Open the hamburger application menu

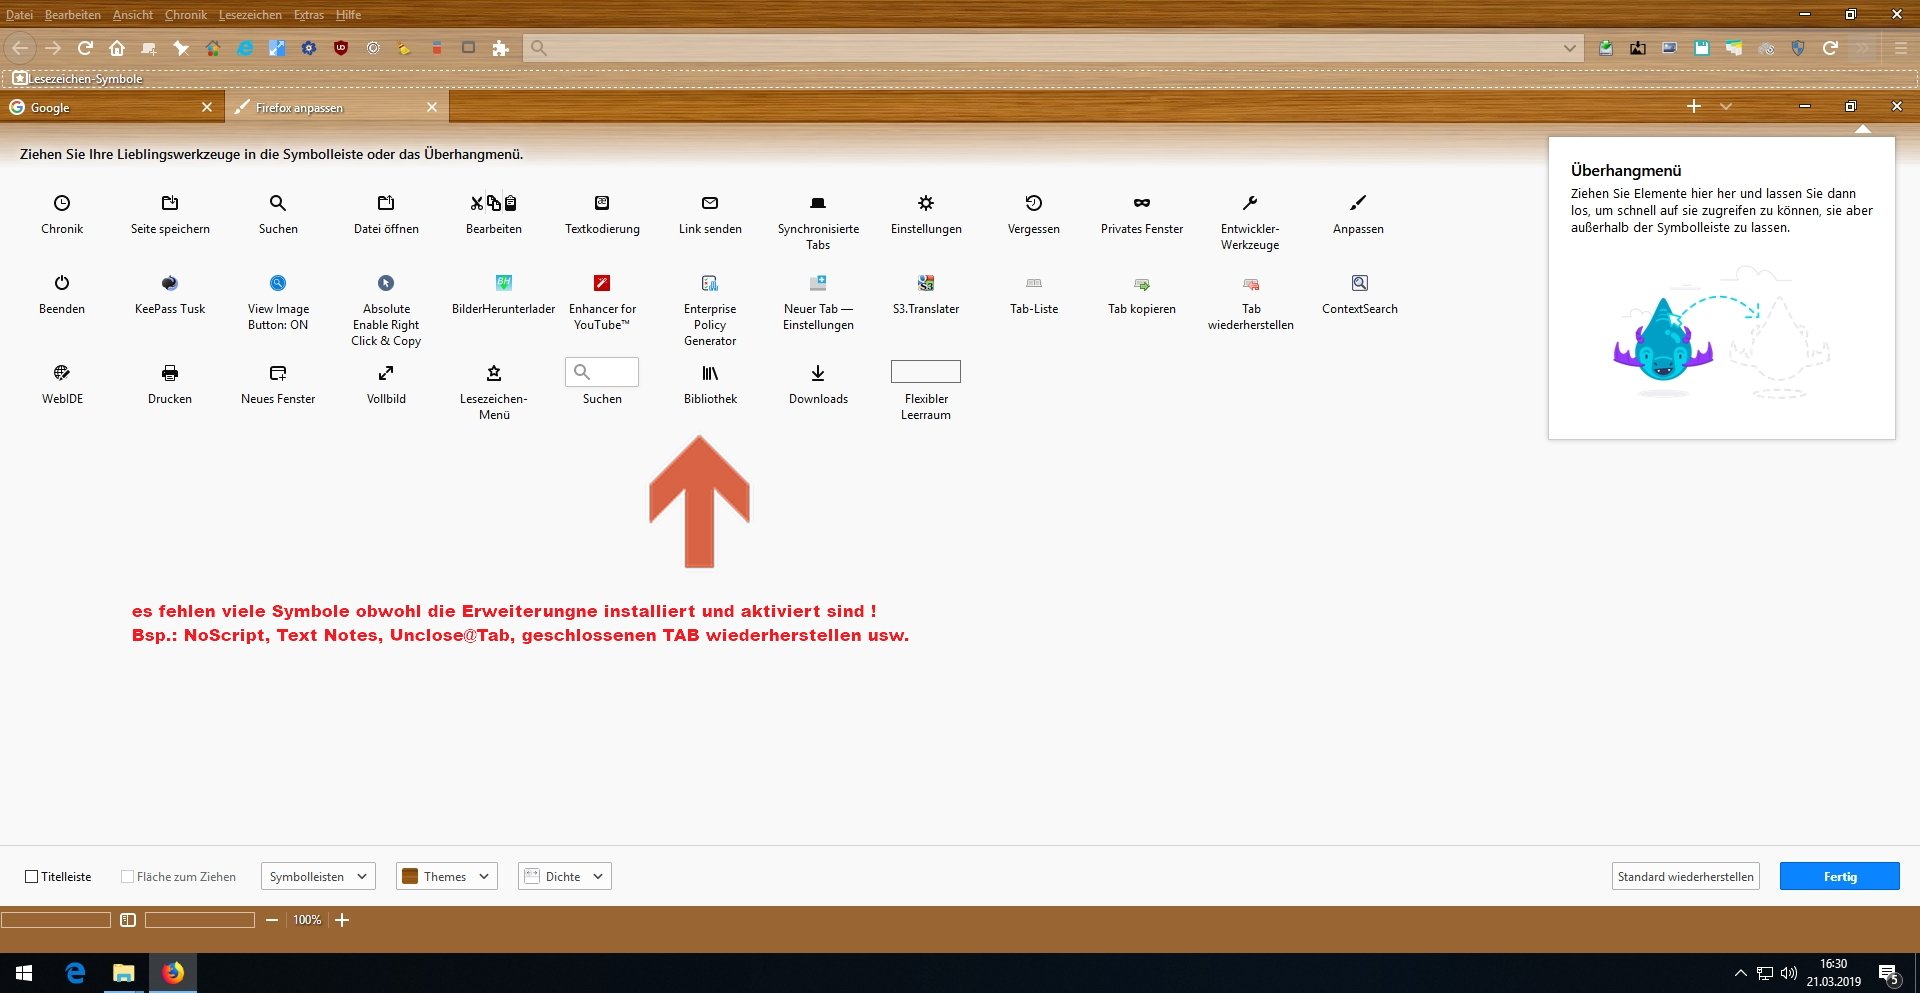1901,48
